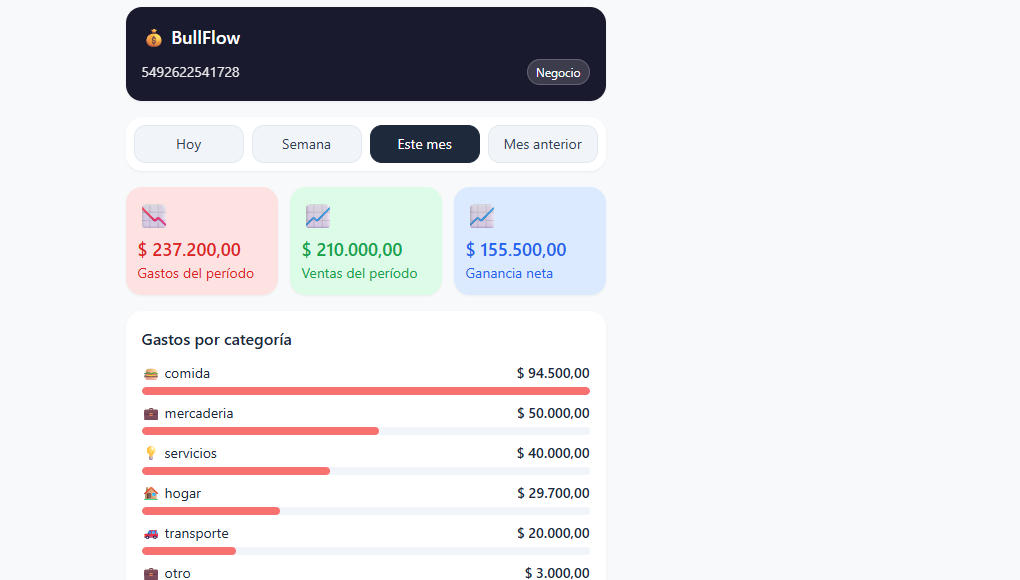
Task: Click the Gastos por categoría heading
Action: [217, 340]
